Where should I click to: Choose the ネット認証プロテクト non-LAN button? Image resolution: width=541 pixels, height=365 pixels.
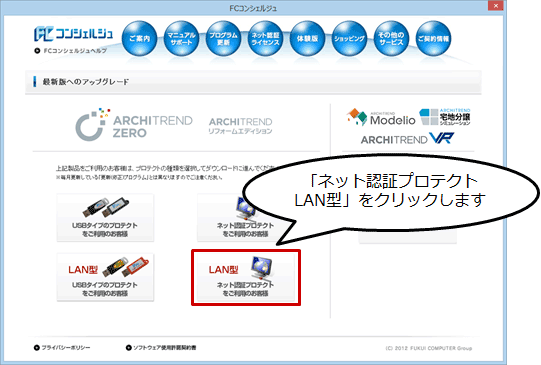pyautogui.click(x=245, y=217)
